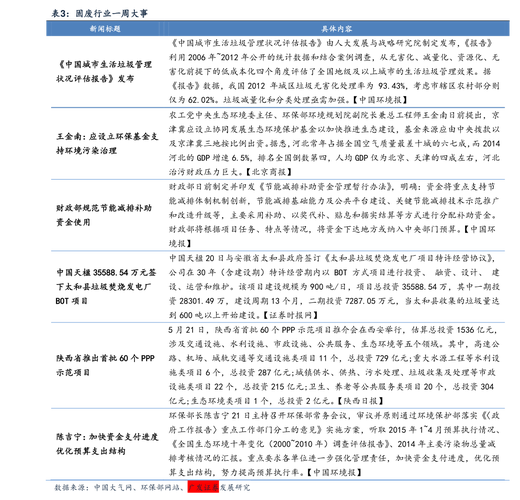Click the content paragraph ending 【北京商报】
Image resolution: width=520 pixels, height=500 pixels.
tap(334, 143)
